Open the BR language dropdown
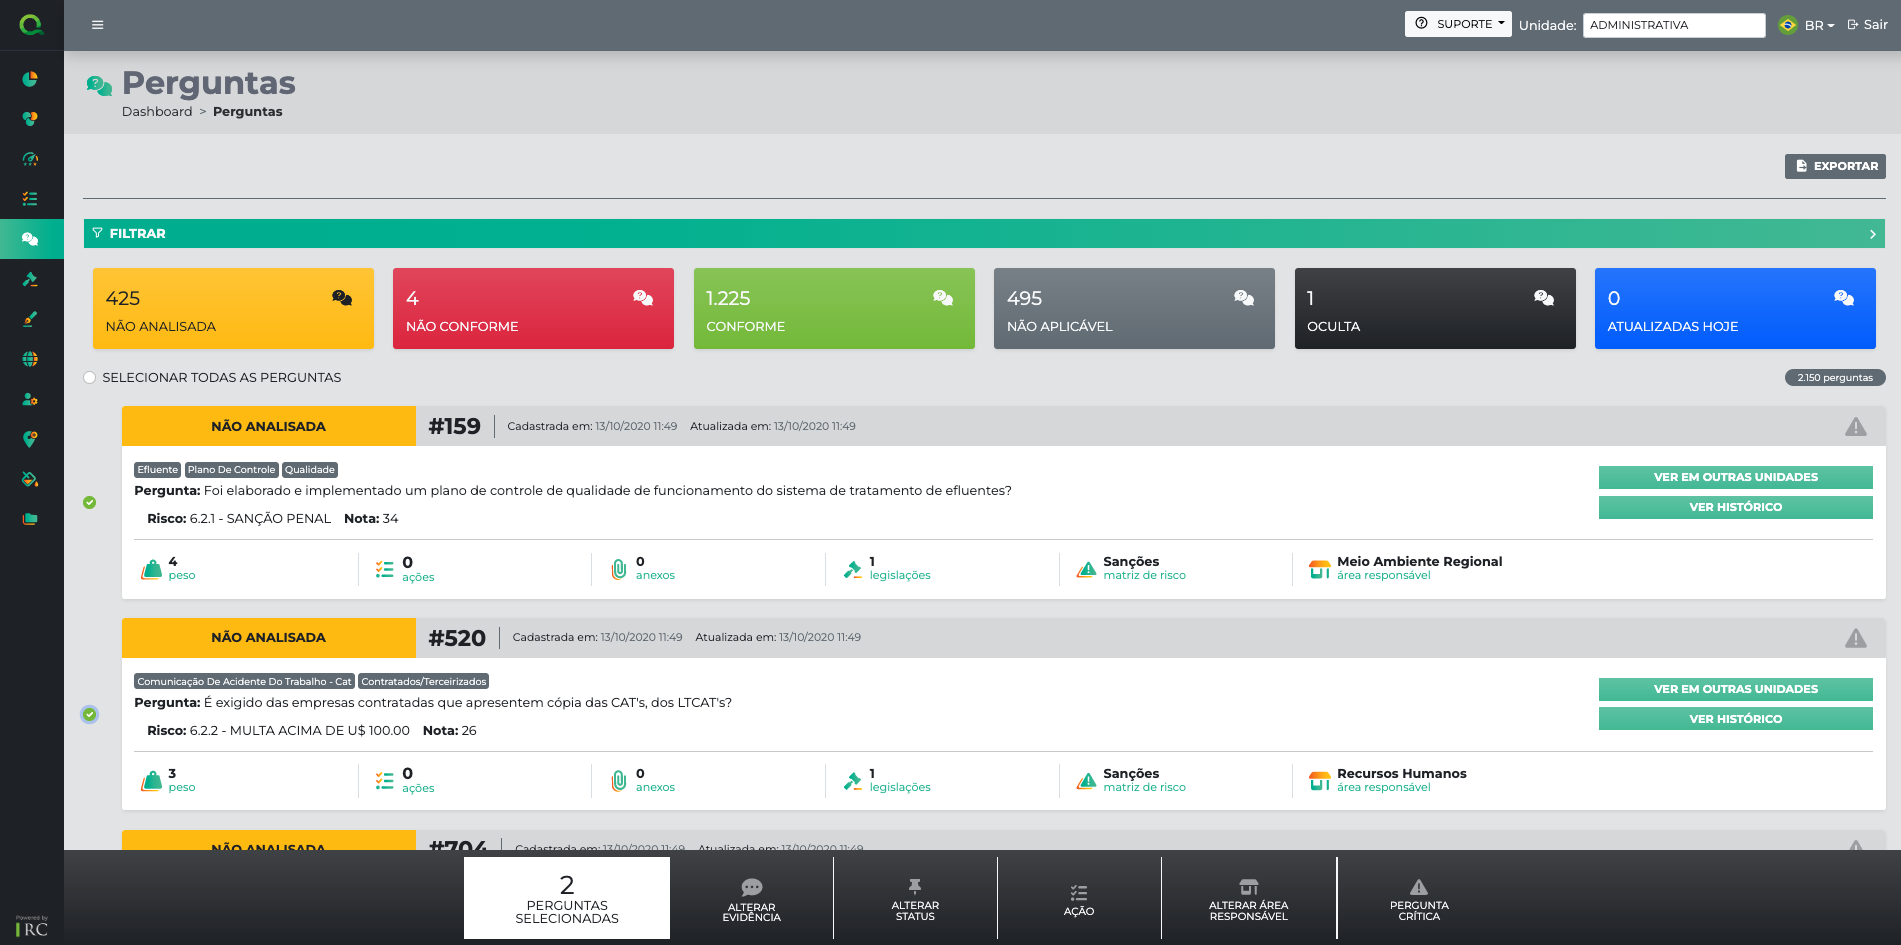This screenshot has width=1901, height=945. click(x=1808, y=25)
